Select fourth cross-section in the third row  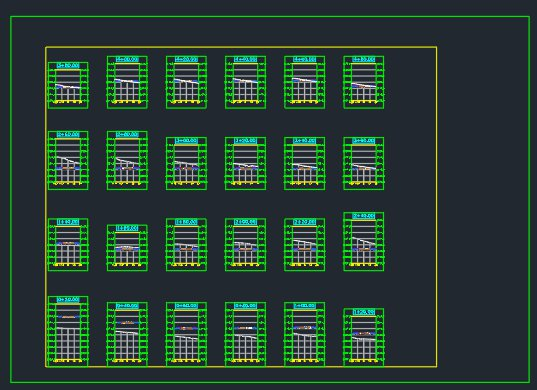coord(245,244)
